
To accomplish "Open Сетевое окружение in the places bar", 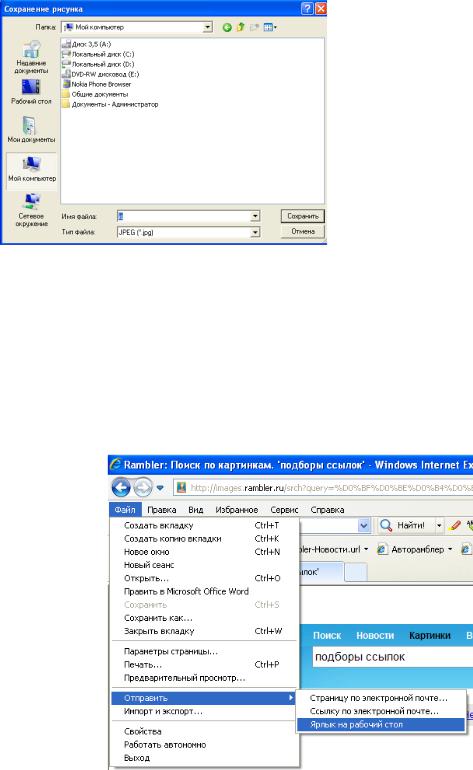I will [x=31, y=210].
